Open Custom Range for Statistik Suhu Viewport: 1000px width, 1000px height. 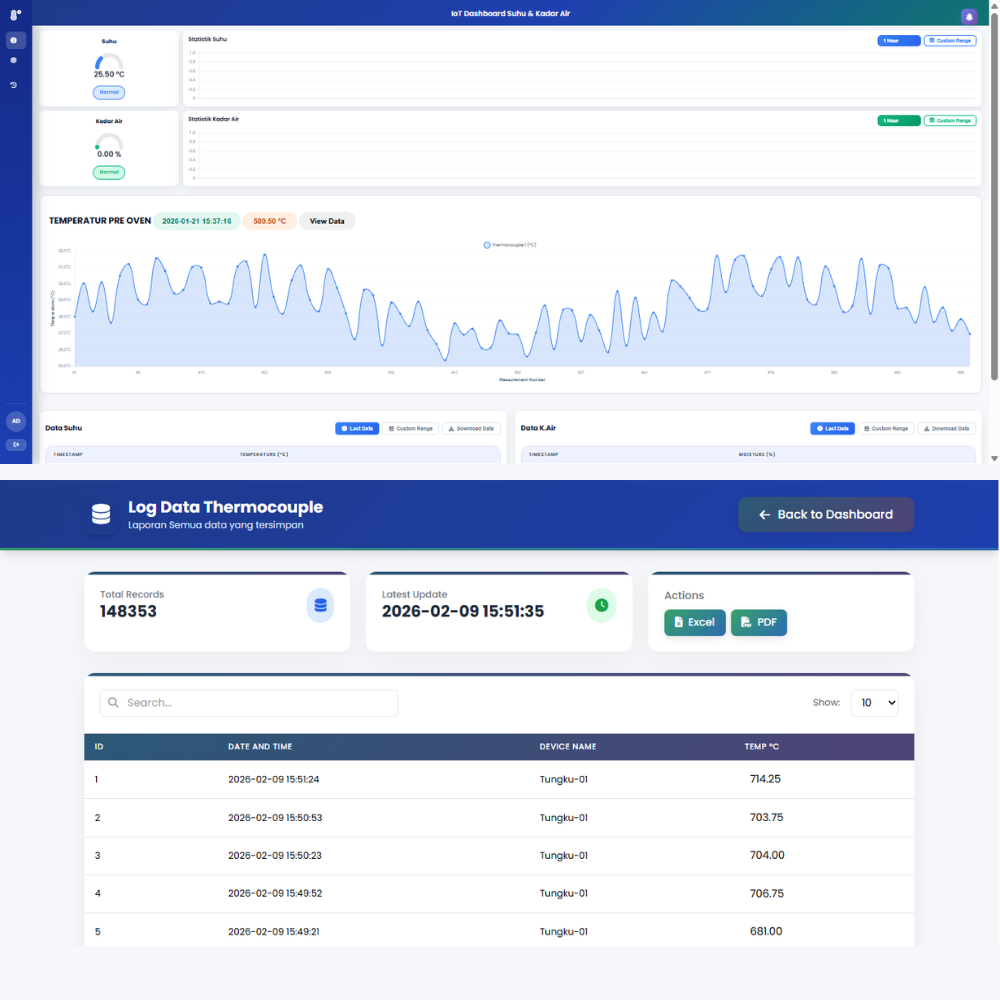click(950, 41)
